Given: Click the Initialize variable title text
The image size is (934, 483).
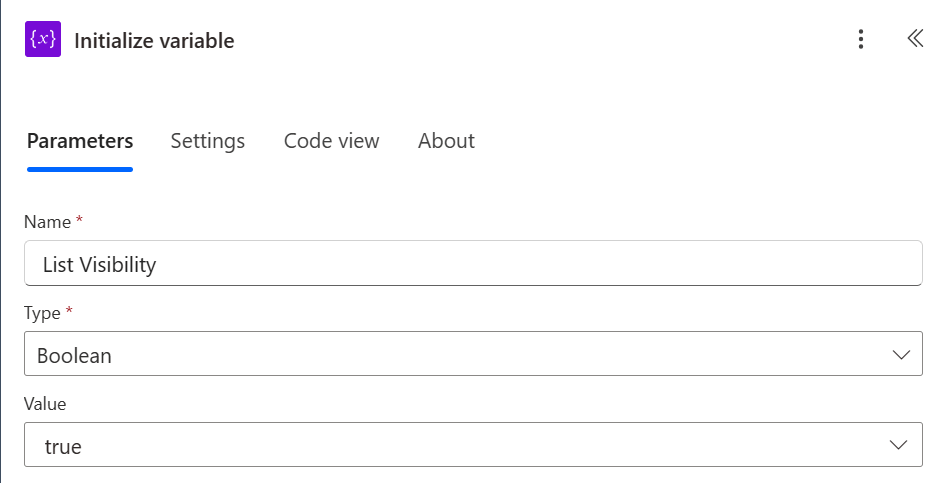Looking at the screenshot, I should [154, 41].
